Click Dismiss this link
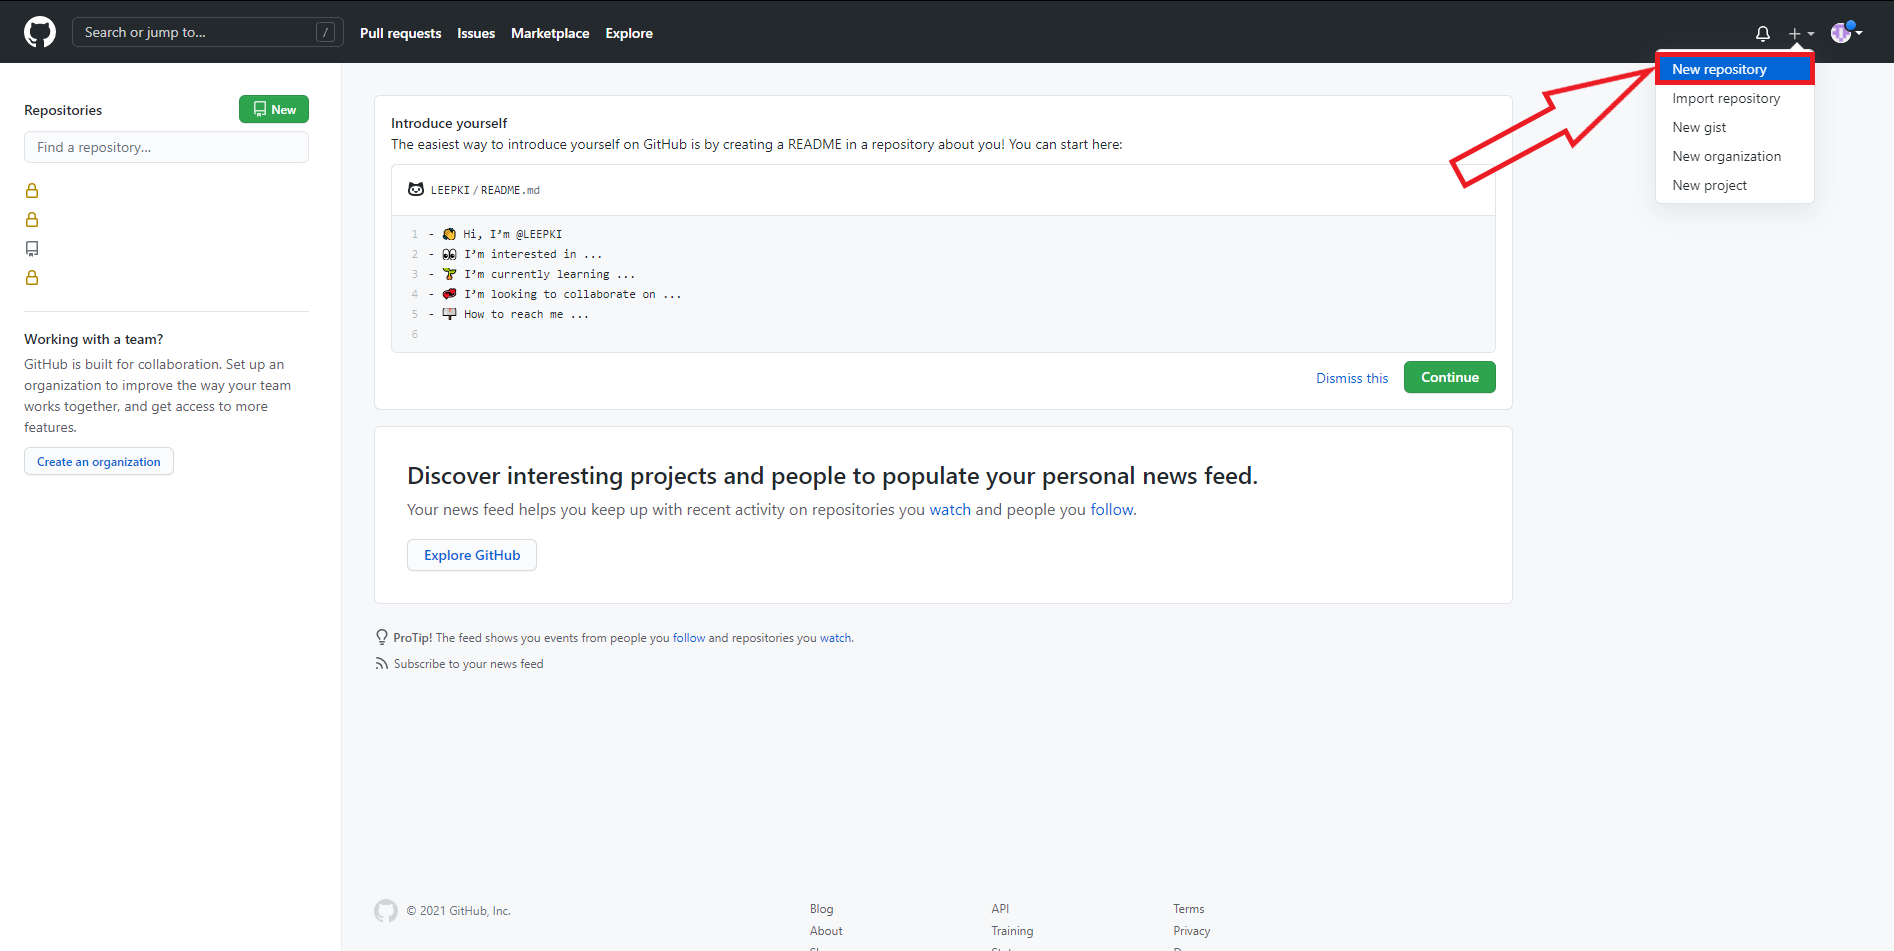1894x951 pixels. tap(1352, 378)
